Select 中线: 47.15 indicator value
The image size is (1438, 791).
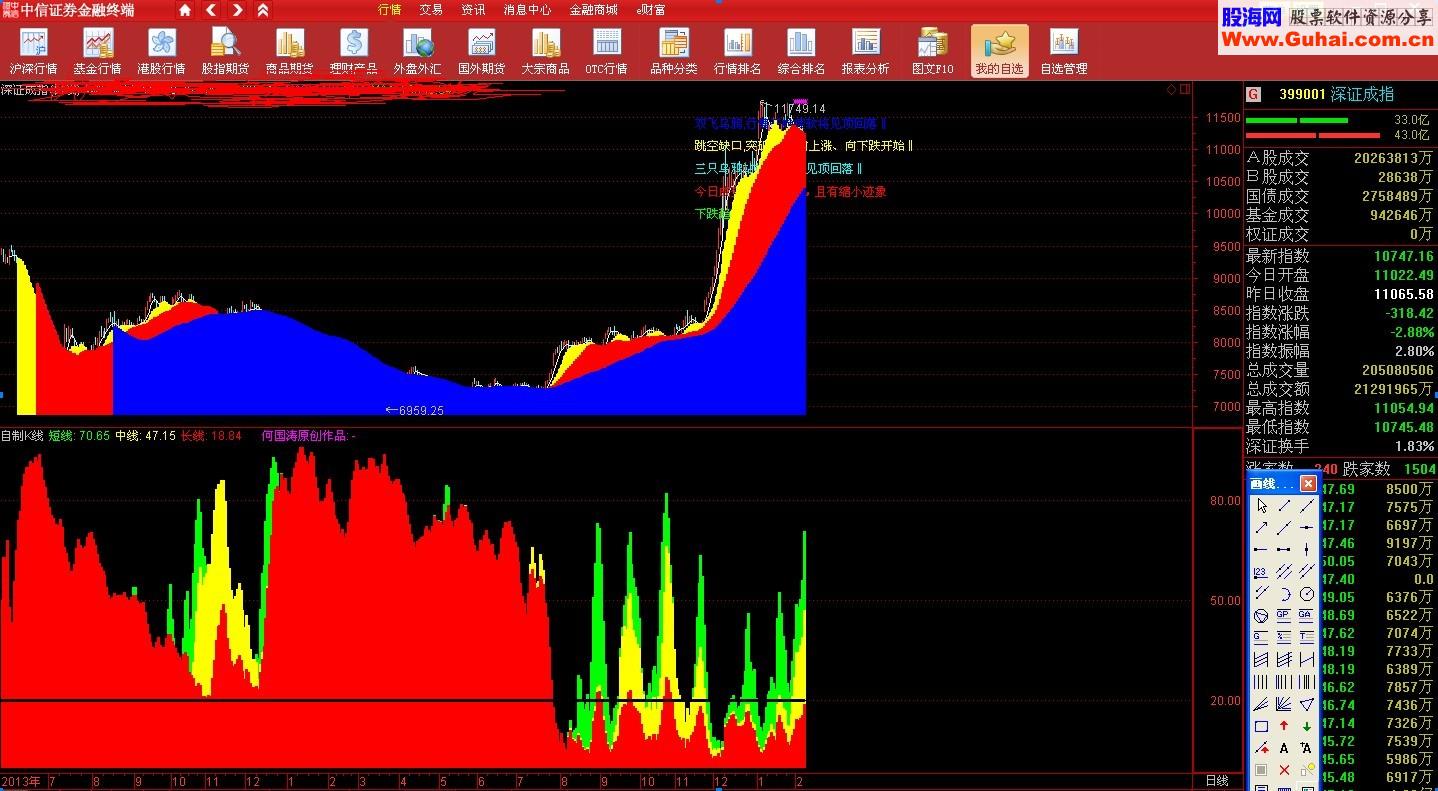pyautogui.click(x=145, y=436)
